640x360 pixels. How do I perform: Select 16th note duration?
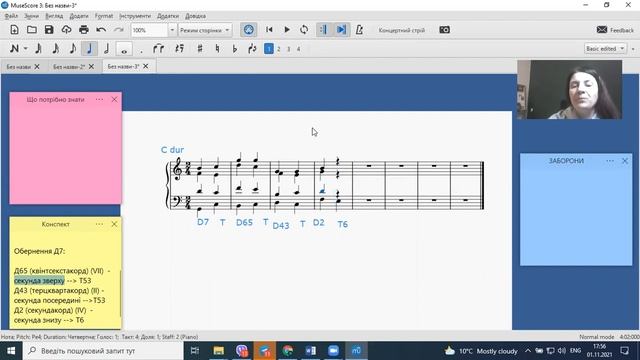(56, 49)
